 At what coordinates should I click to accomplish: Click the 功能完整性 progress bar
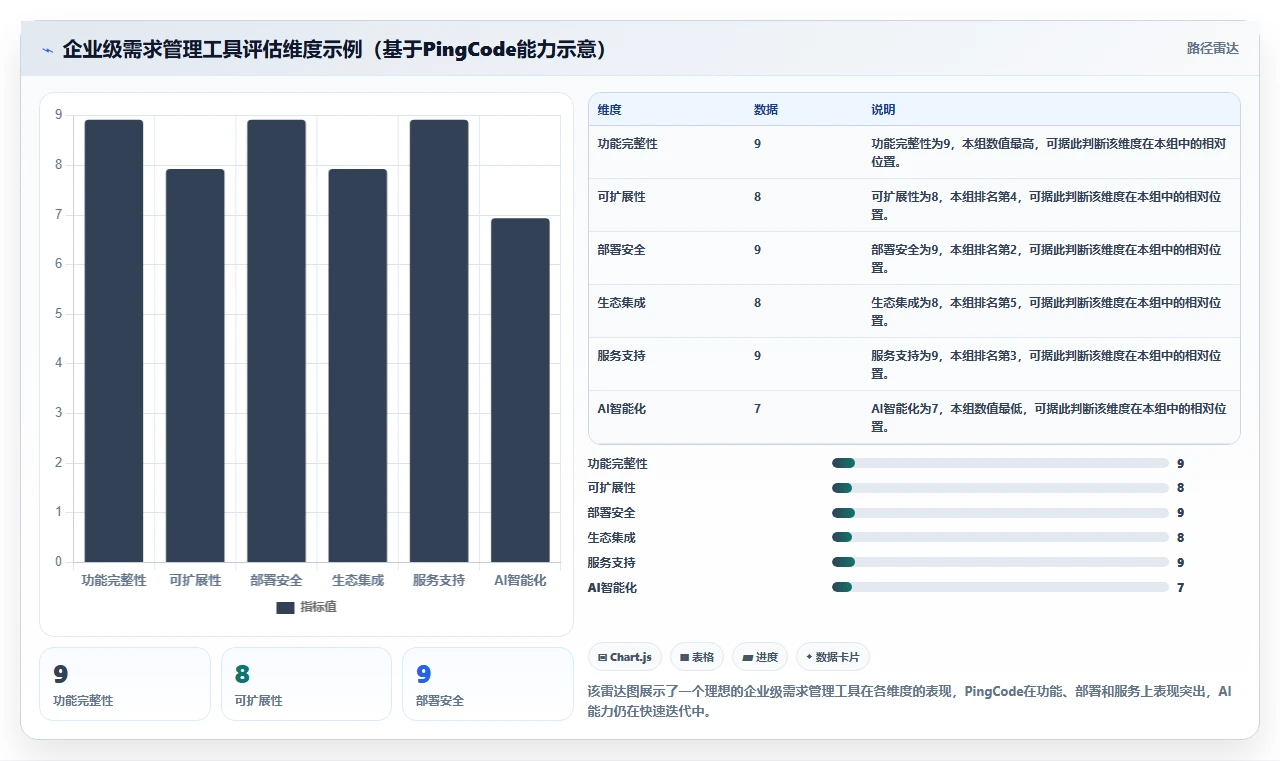point(1000,463)
